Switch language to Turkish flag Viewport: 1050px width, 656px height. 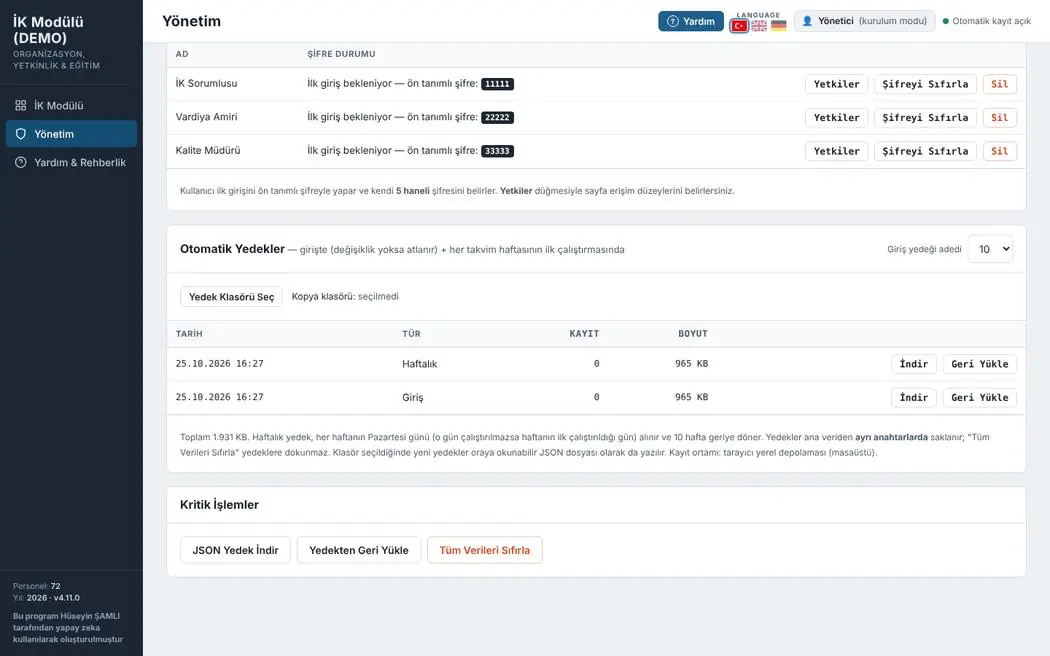(739, 26)
